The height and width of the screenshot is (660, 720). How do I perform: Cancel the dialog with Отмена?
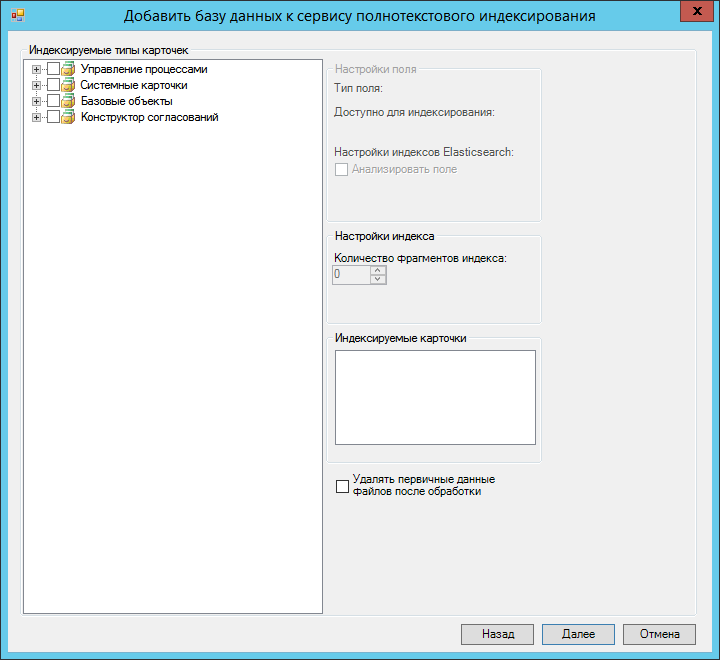pyautogui.click(x=658, y=634)
